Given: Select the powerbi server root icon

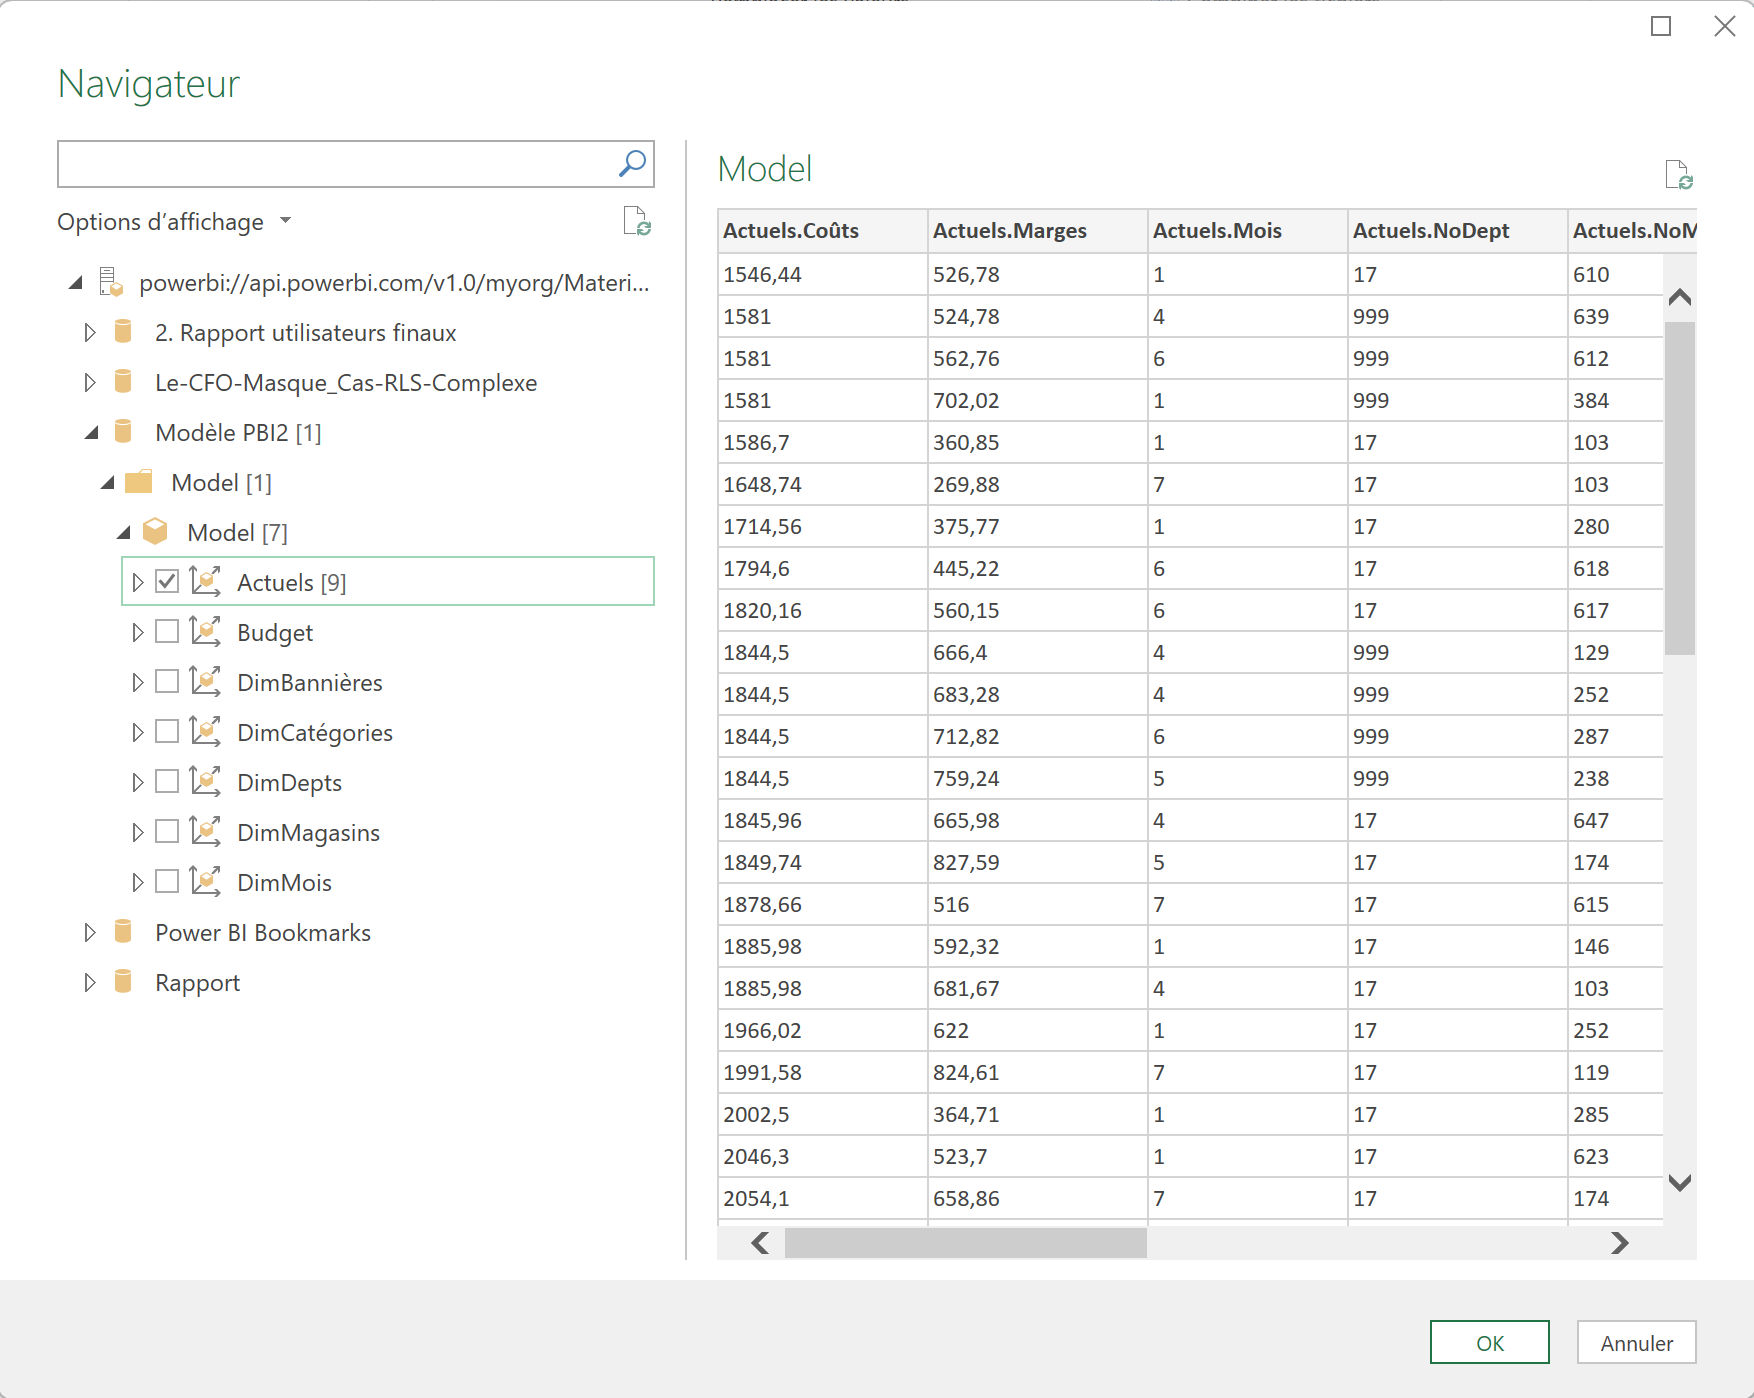Looking at the screenshot, I should [111, 282].
